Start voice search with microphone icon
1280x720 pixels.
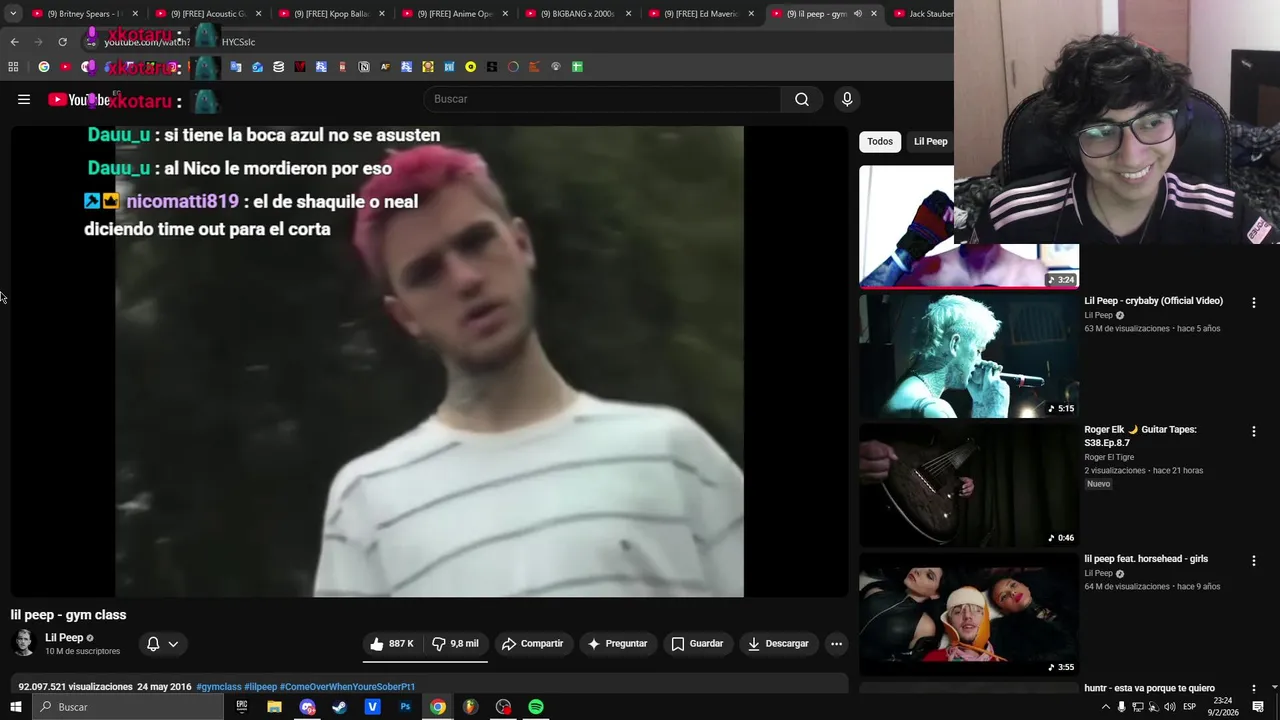click(847, 99)
